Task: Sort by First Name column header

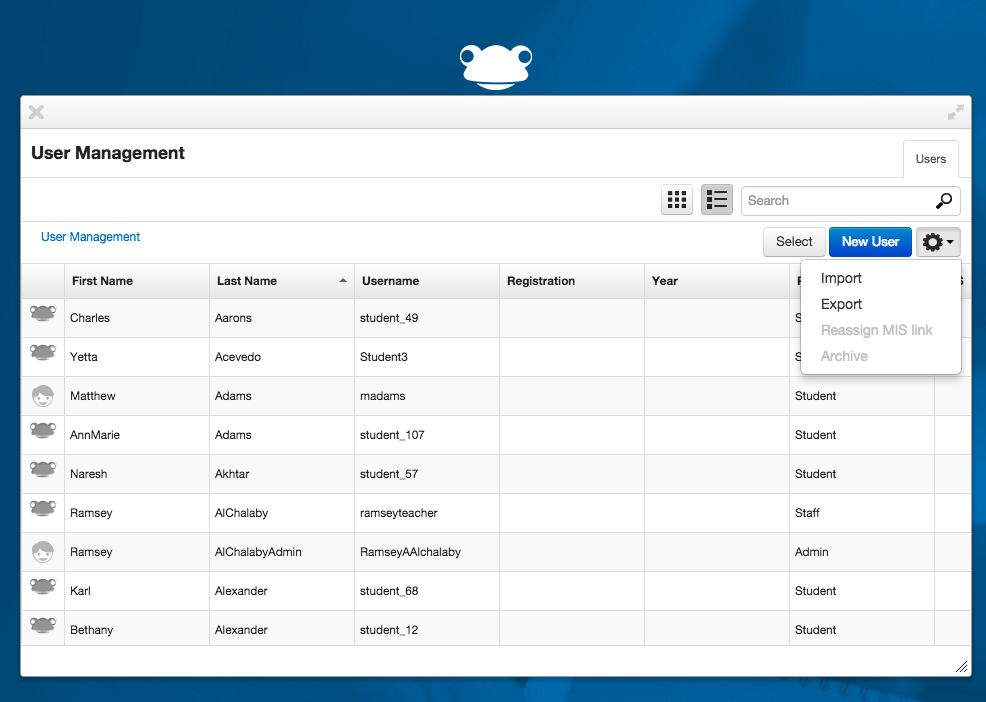Action: click(137, 281)
